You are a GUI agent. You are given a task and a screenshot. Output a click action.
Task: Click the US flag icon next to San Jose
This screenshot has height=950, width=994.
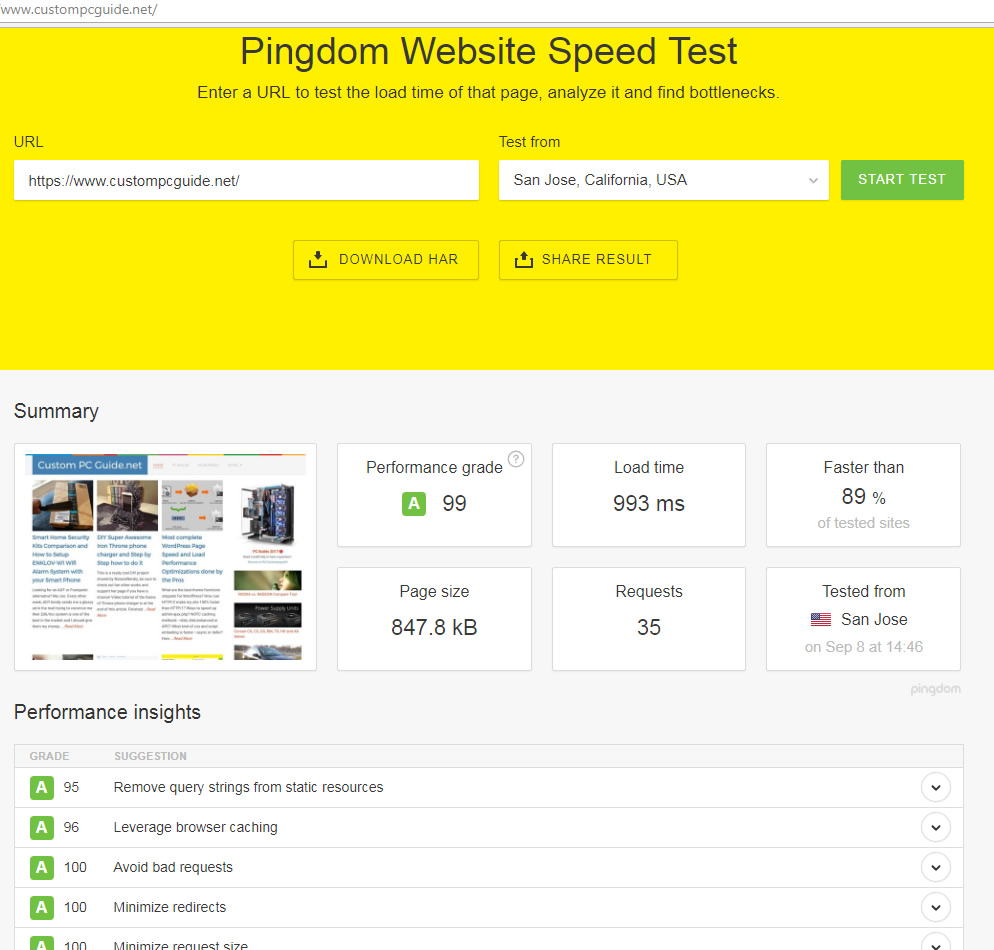click(822, 620)
